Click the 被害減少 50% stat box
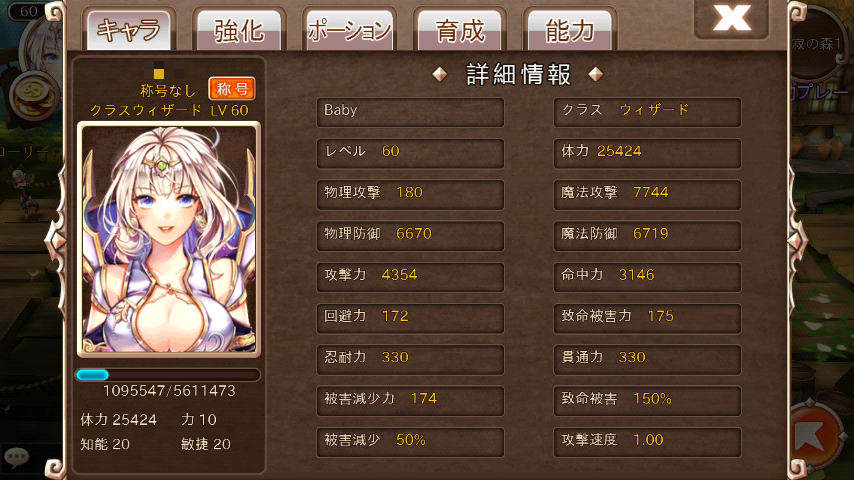Image resolution: width=854 pixels, height=480 pixels. (410, 442)
